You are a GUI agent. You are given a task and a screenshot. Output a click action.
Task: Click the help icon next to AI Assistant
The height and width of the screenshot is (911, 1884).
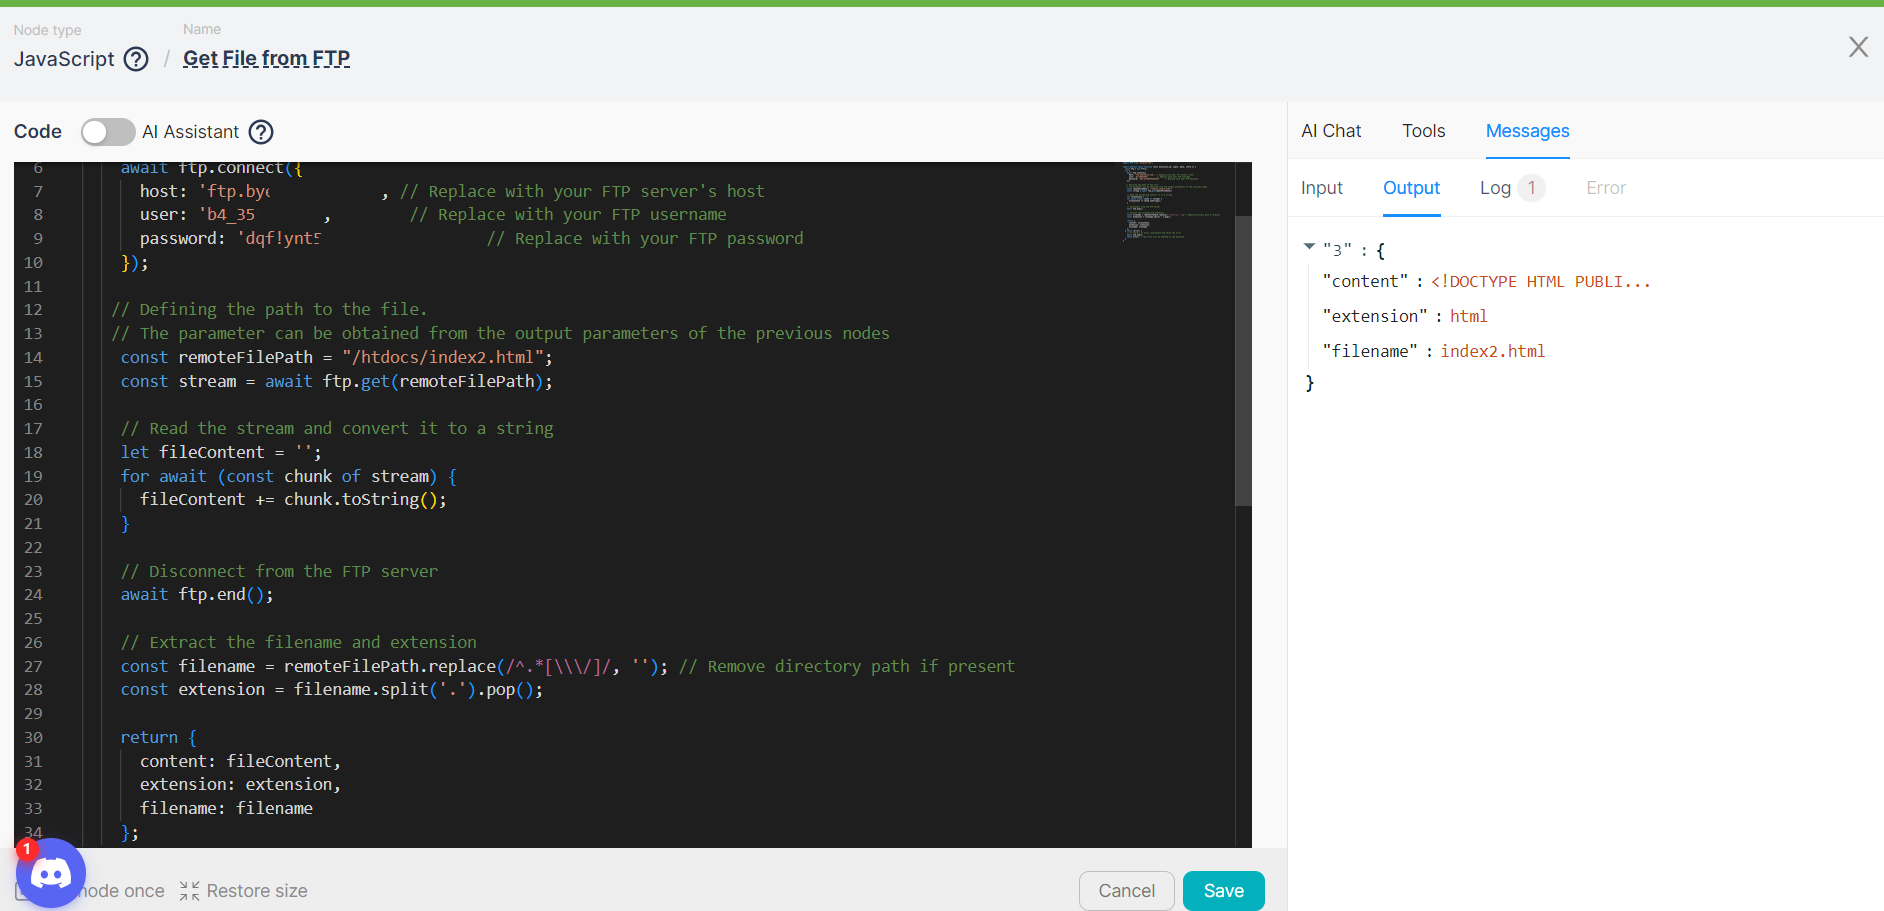point(261,132)
